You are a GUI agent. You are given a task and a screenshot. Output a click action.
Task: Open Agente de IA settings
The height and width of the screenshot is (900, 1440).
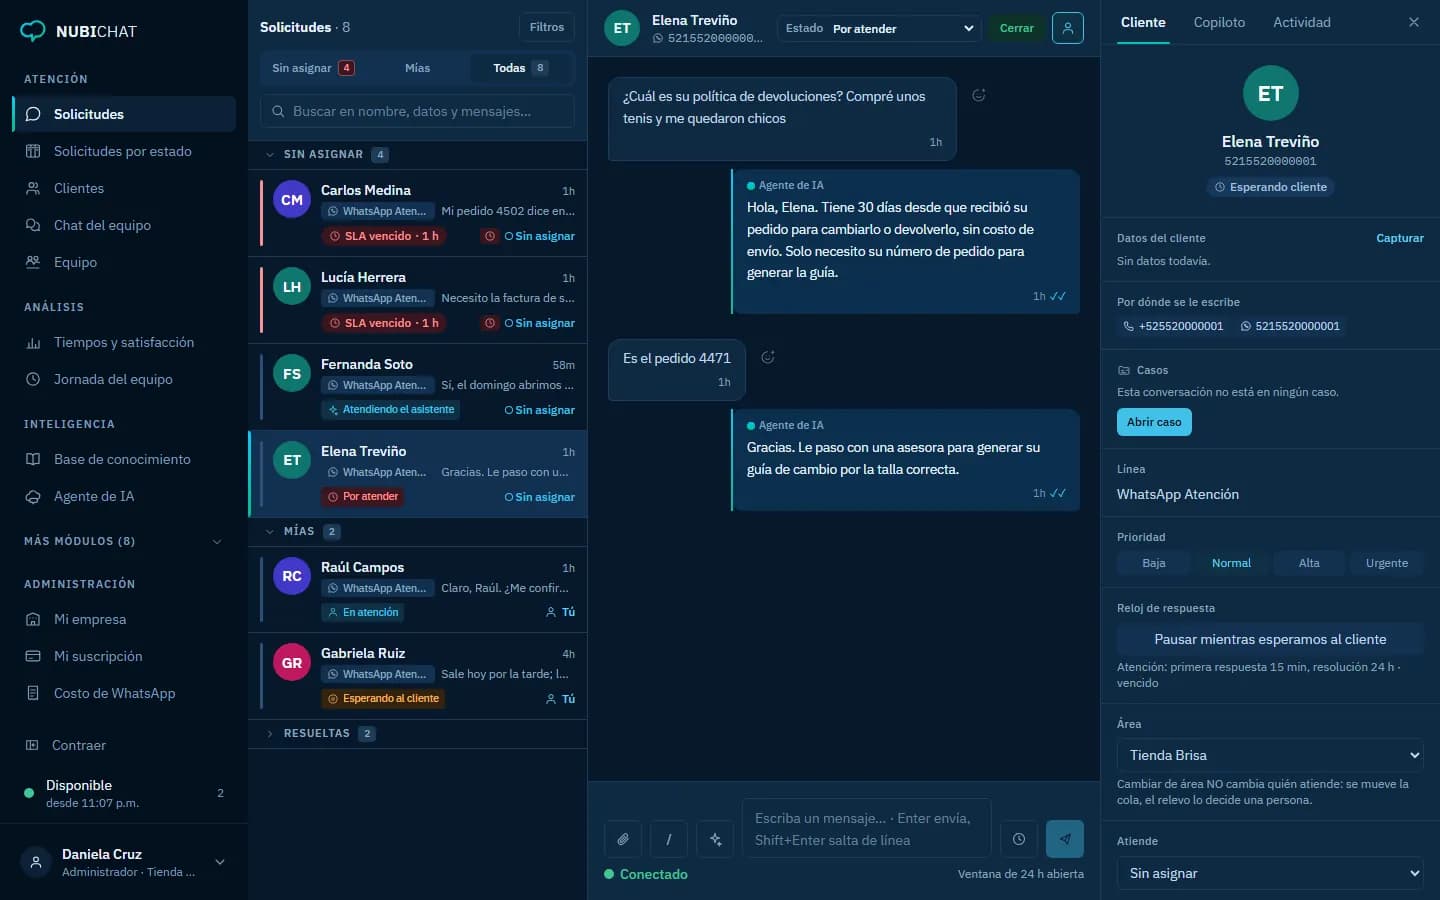coord(124,496)
